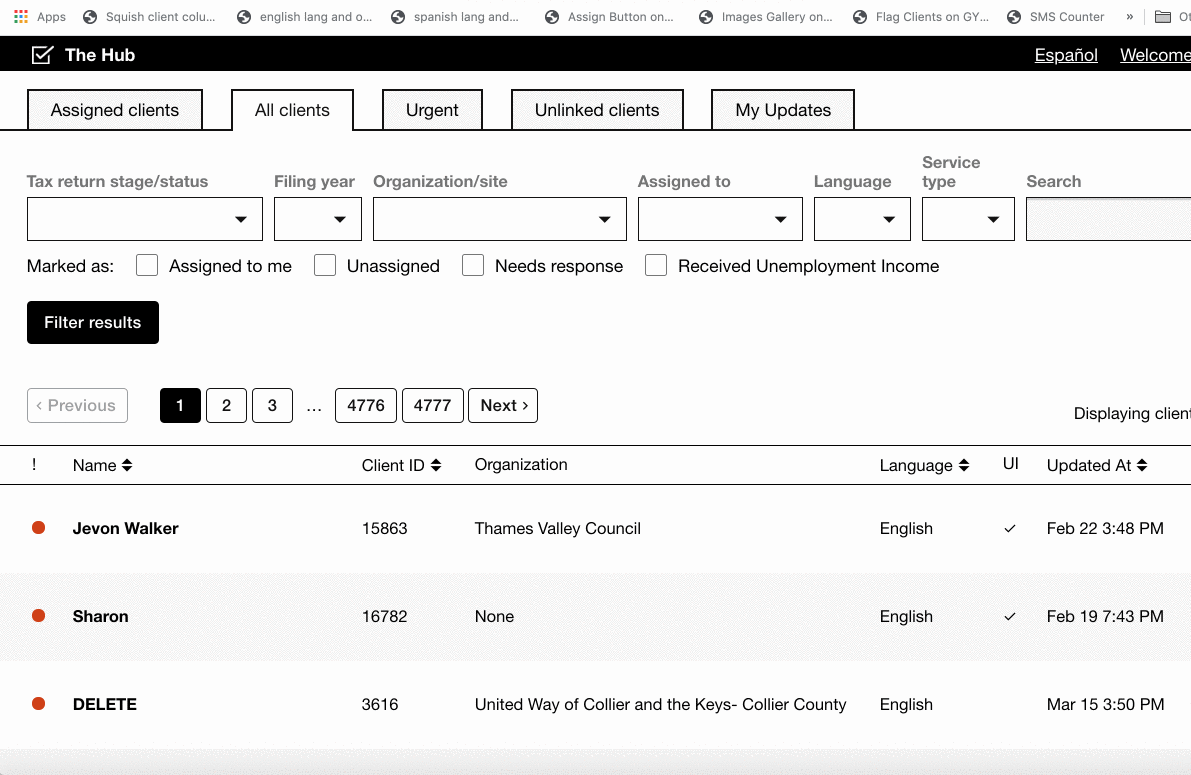1191x775 pixels.
Task: Toggle the Needs response checkbox
Action: [x=473, y=266]
